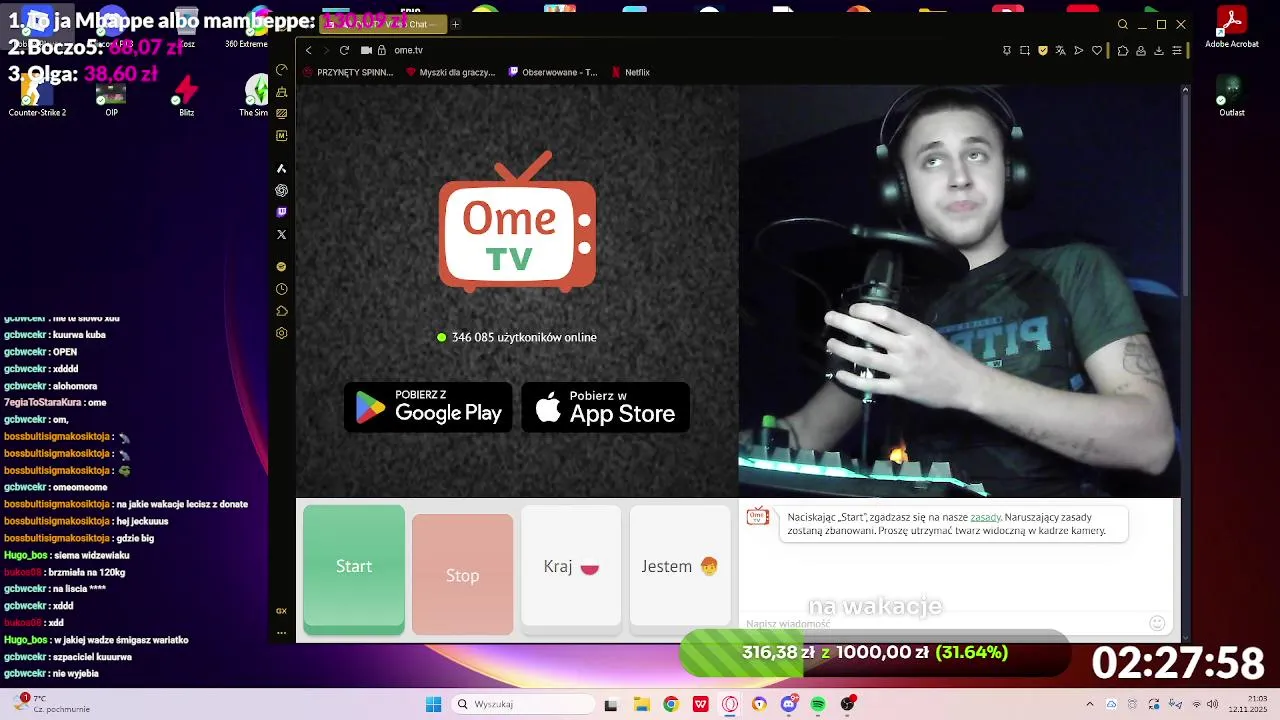Open the translate page icon
Screen dimensions: 1280x720
1061,50
